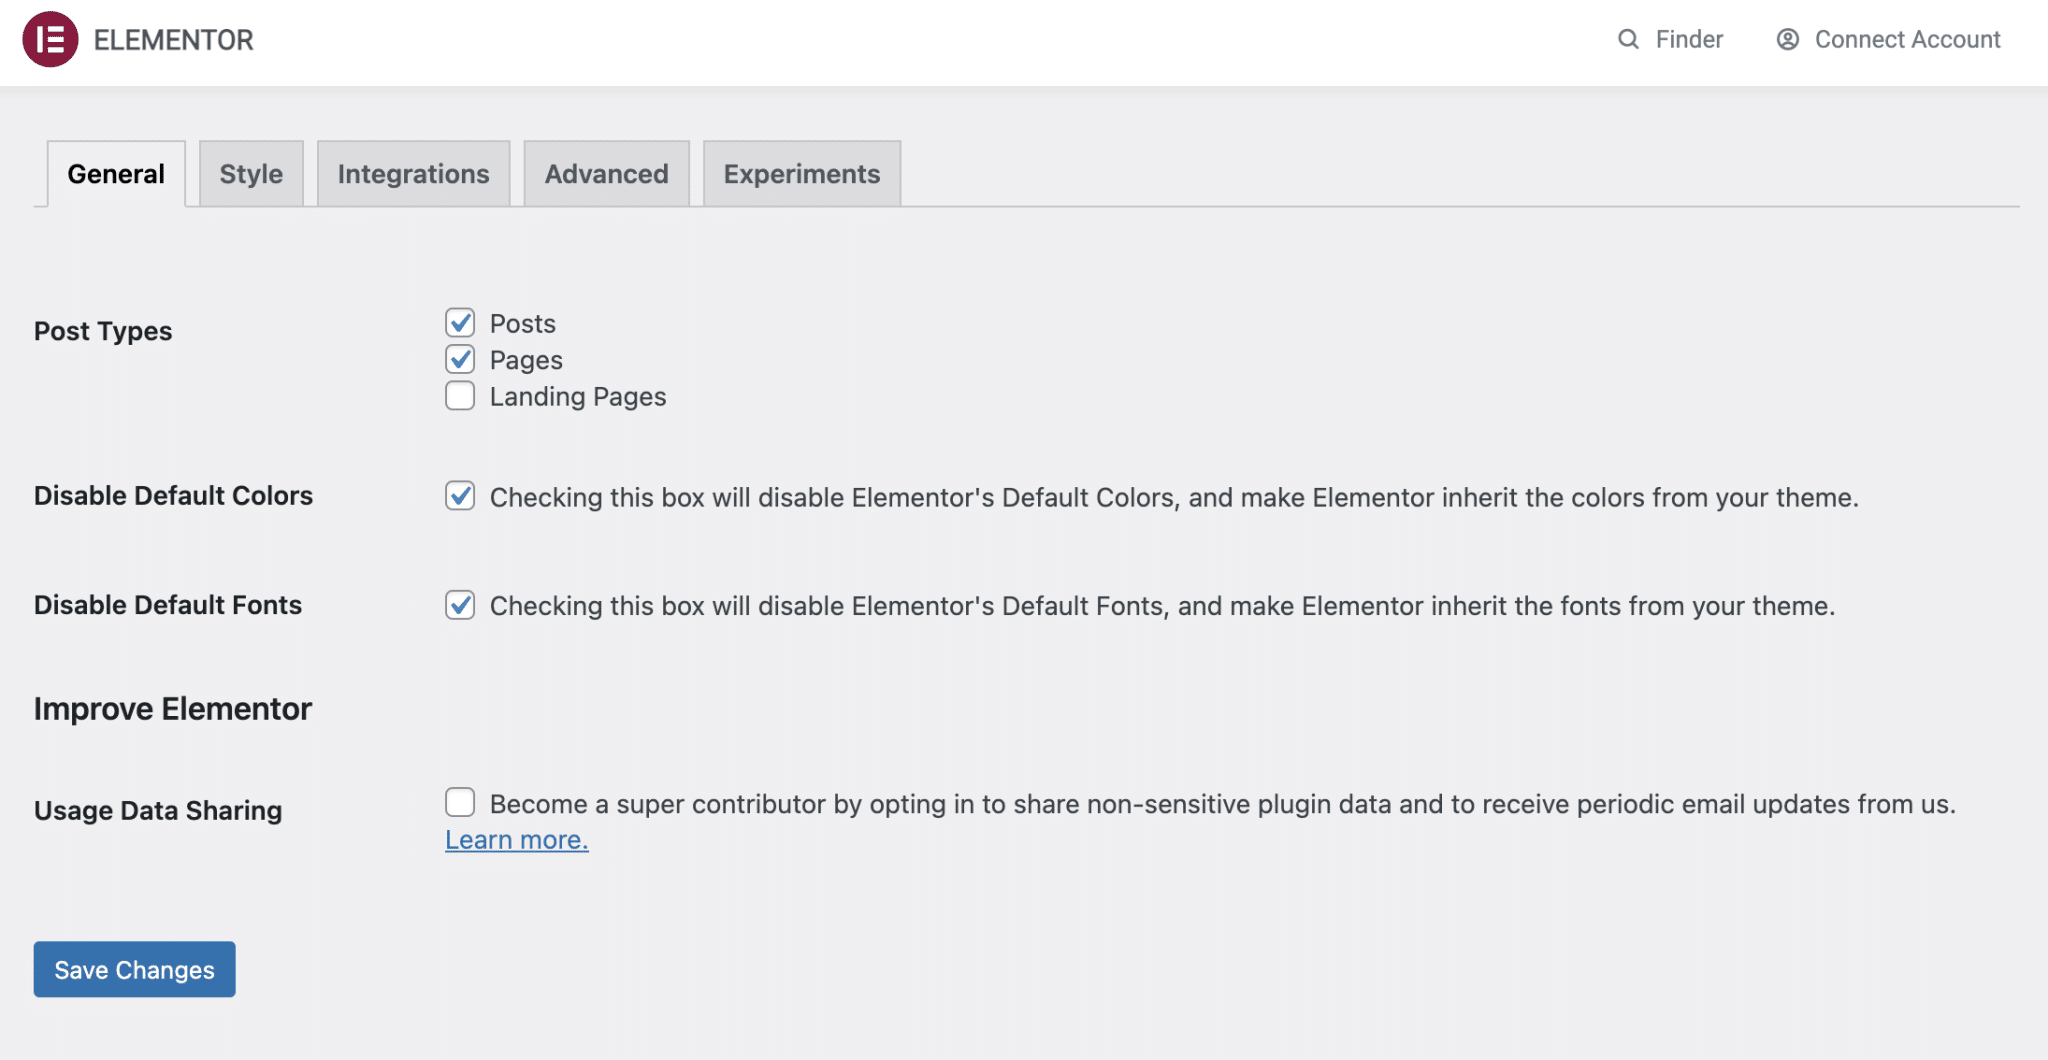Uncheck Disable Default Fonts
2048x1060 pixels.
(x=459, y=605)
